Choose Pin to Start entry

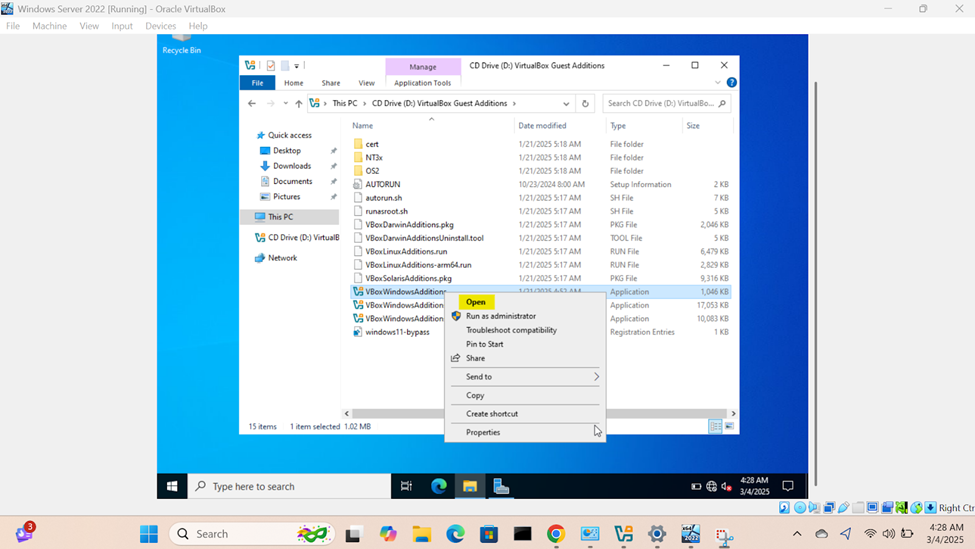[484, 344]
